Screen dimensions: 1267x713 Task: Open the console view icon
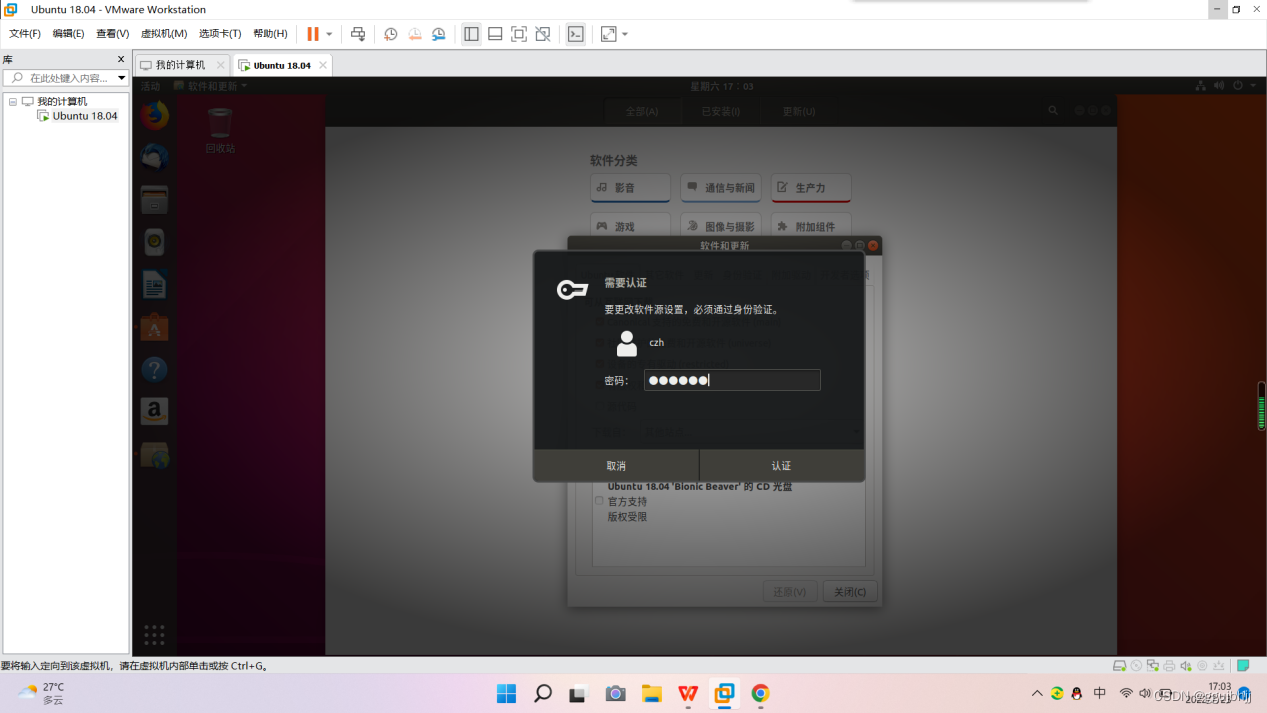576,34
